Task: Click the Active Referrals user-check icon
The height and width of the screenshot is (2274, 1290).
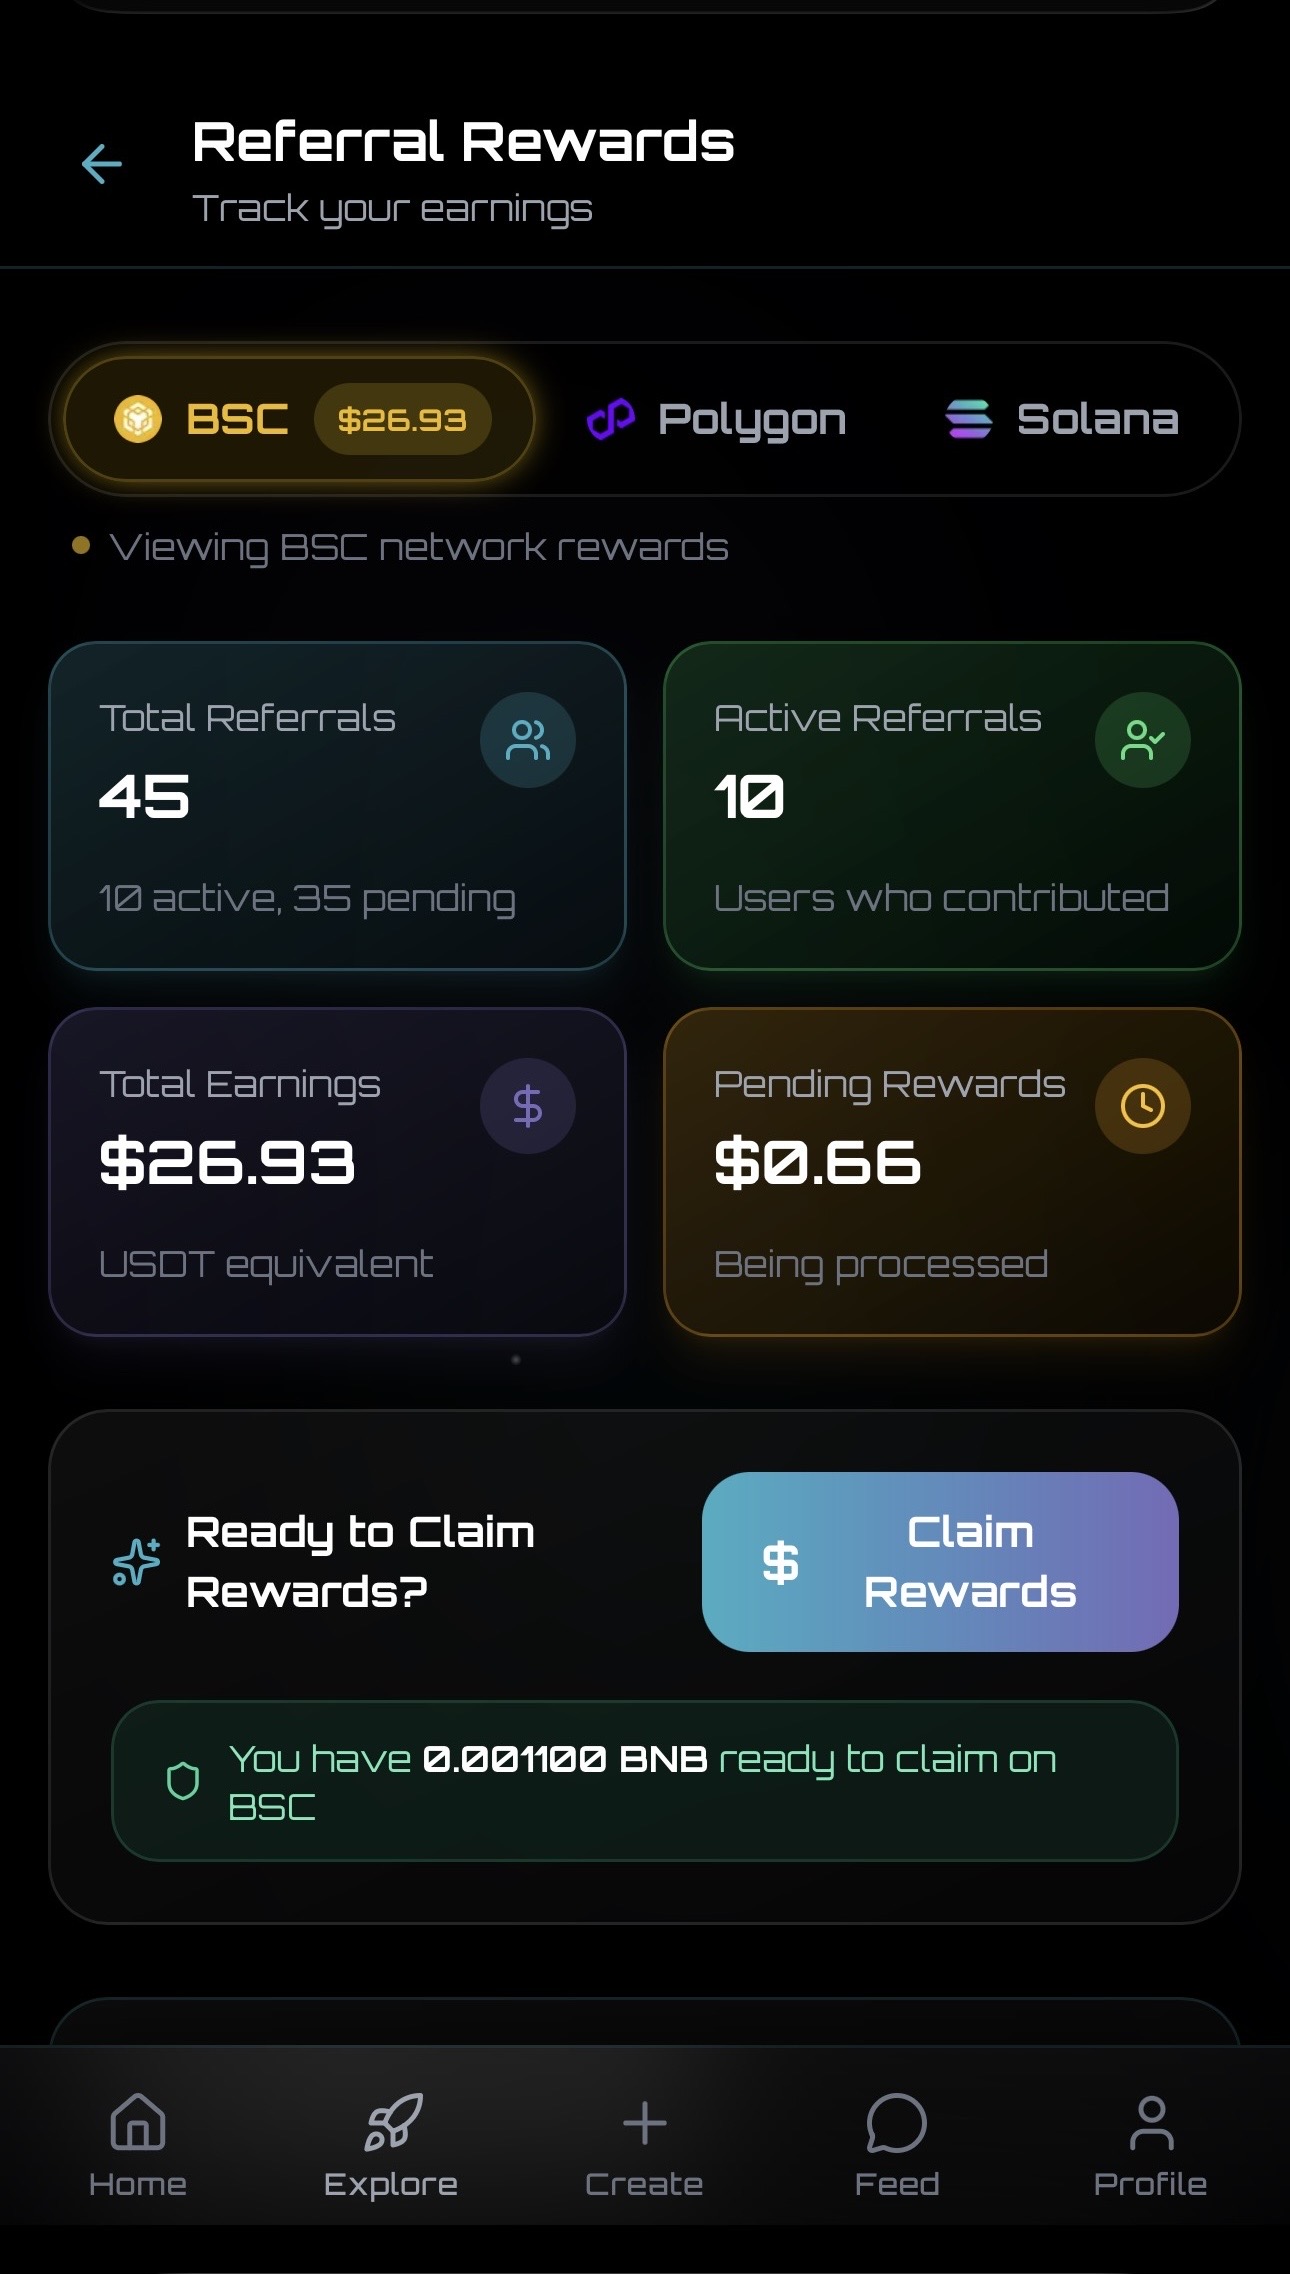Action: pyautogui.click(x=1142, y=740)
